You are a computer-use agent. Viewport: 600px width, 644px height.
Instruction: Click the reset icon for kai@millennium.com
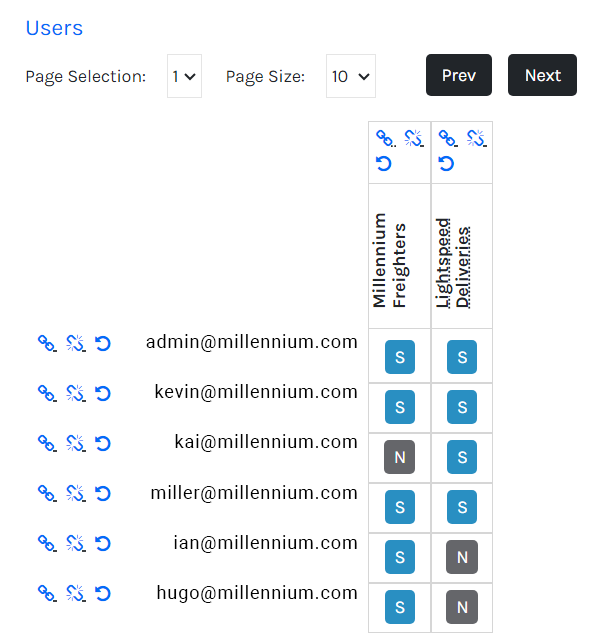coord(103,444)
